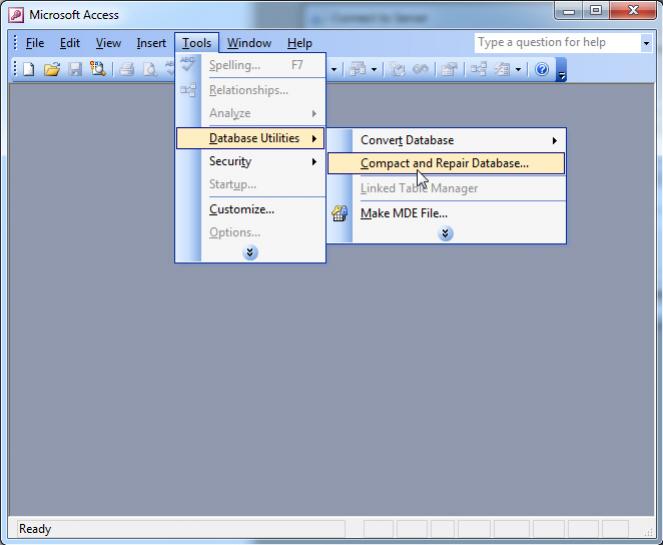Image resolution: width=663 pixels, height=545 pixels.
Task: Click the Ready status bar text
Action: [35, 529]
